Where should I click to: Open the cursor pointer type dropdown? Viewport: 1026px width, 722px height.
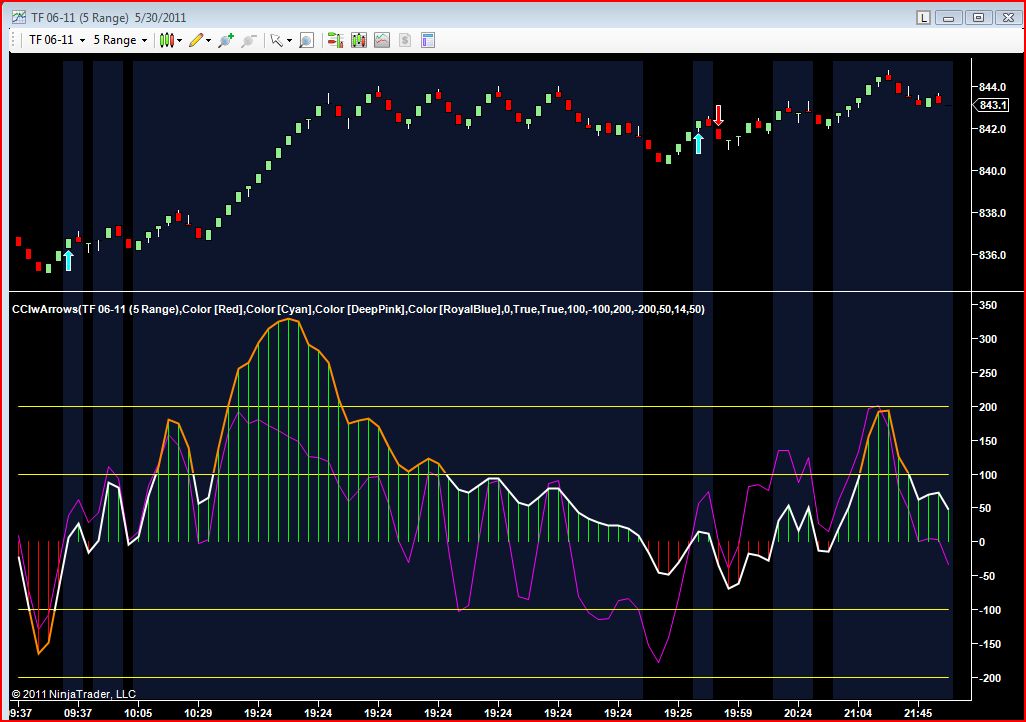pos(281,41)
